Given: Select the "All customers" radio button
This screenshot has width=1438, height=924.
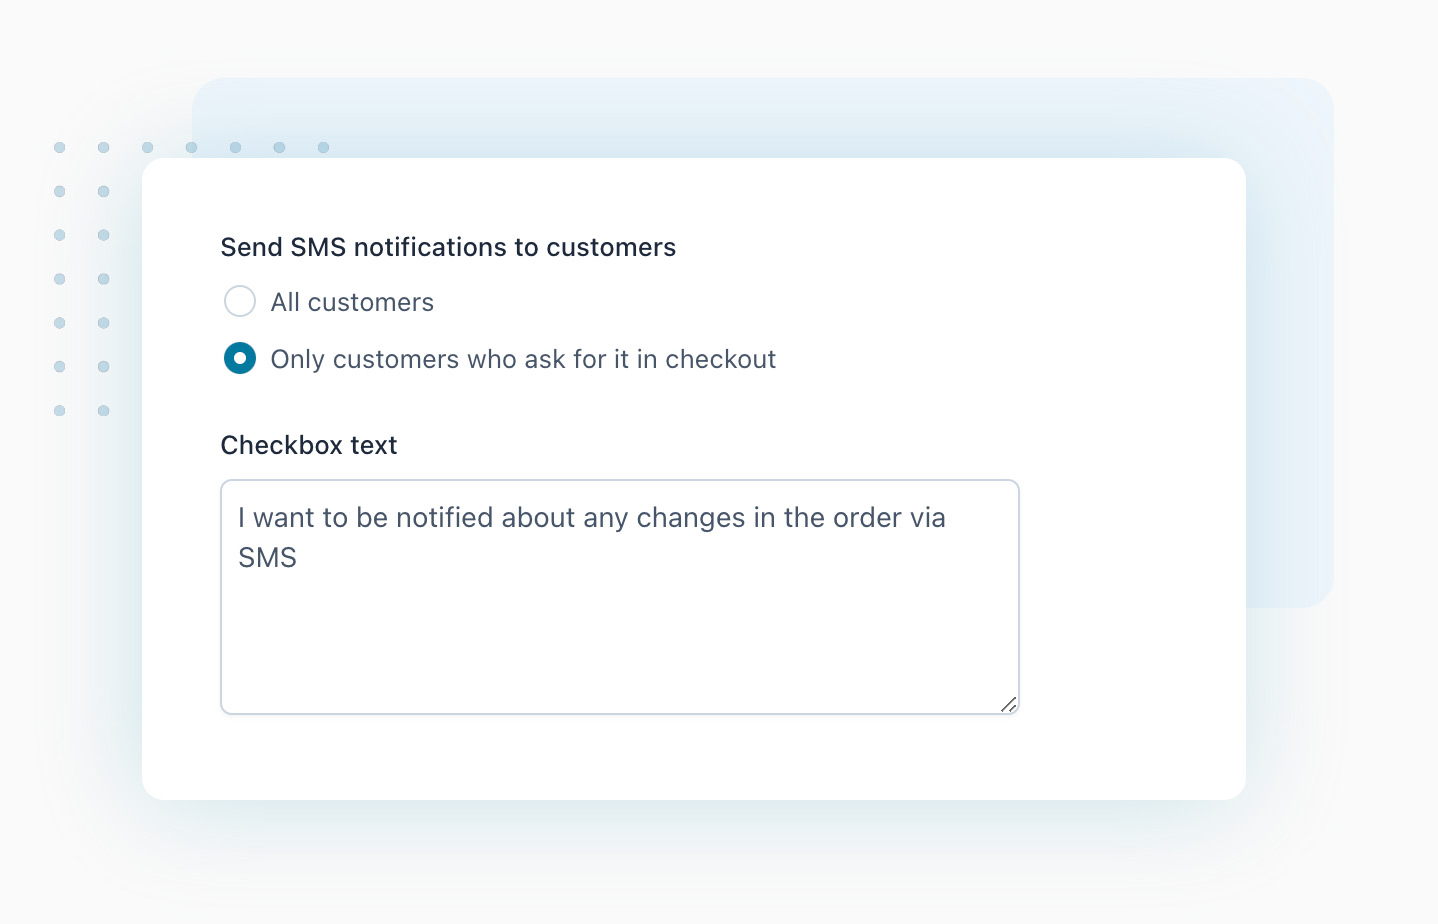Looking at the screenshot, I should pyautogui.click(x=240, y=301).
